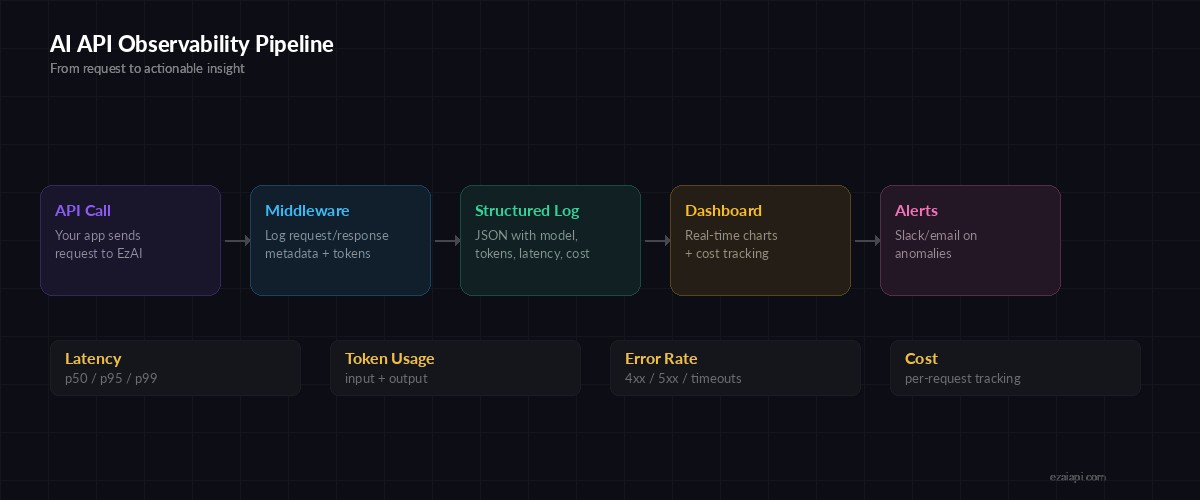Viewport: 1200px width, 500px height.
Task: Click the Latency metric box
Action: (x=175, y=368)
